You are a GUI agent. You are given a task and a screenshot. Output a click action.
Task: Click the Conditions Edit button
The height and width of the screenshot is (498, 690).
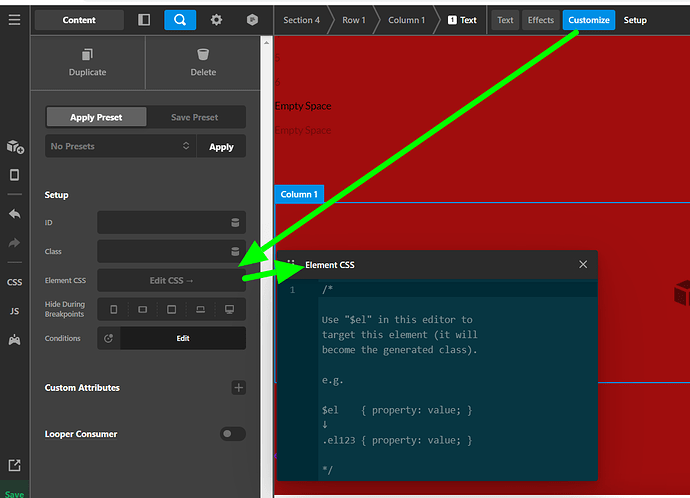click(x=183, y=338)
